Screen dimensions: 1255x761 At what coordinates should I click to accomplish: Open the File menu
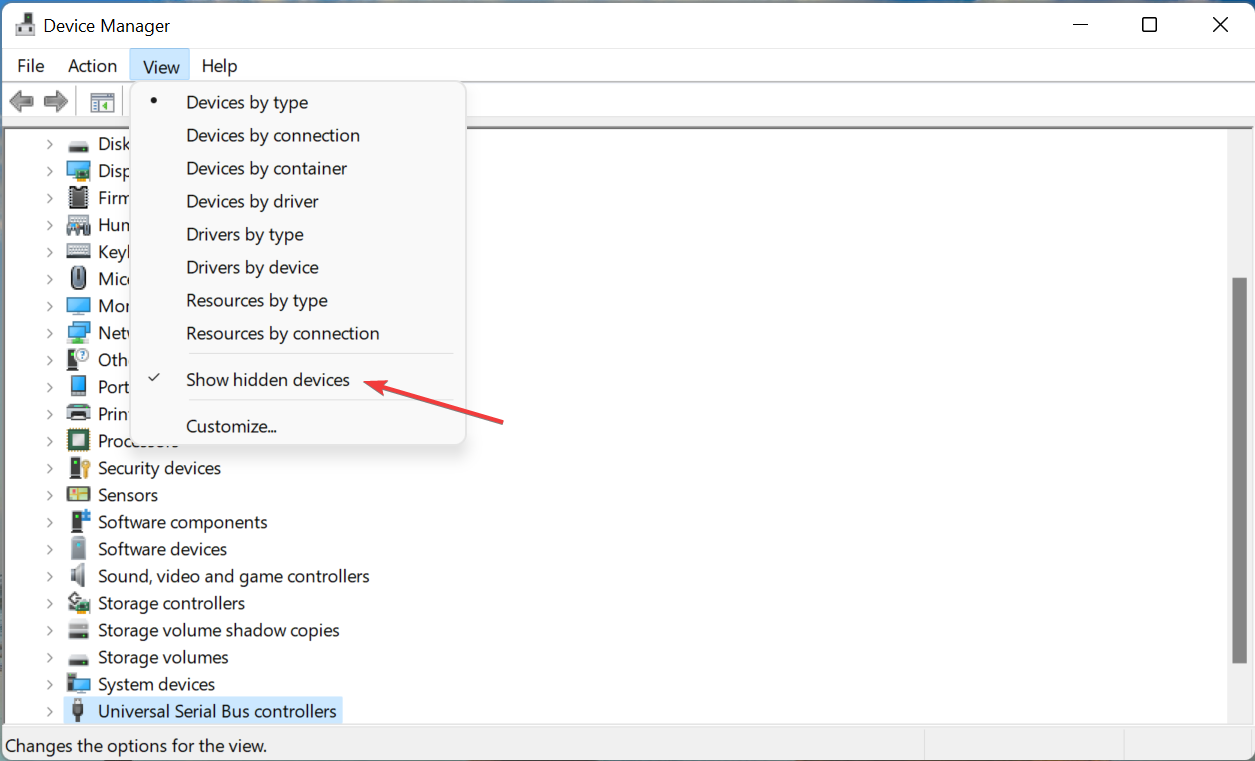[x=31, y=66]
